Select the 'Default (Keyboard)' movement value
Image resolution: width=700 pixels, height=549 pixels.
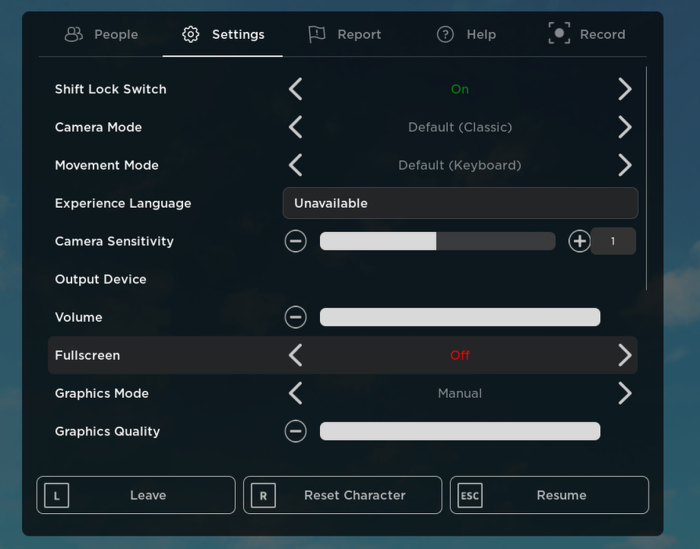pos(460,165)
